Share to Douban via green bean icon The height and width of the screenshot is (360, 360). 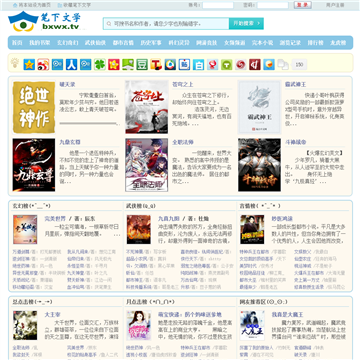(x=142, y=64)
